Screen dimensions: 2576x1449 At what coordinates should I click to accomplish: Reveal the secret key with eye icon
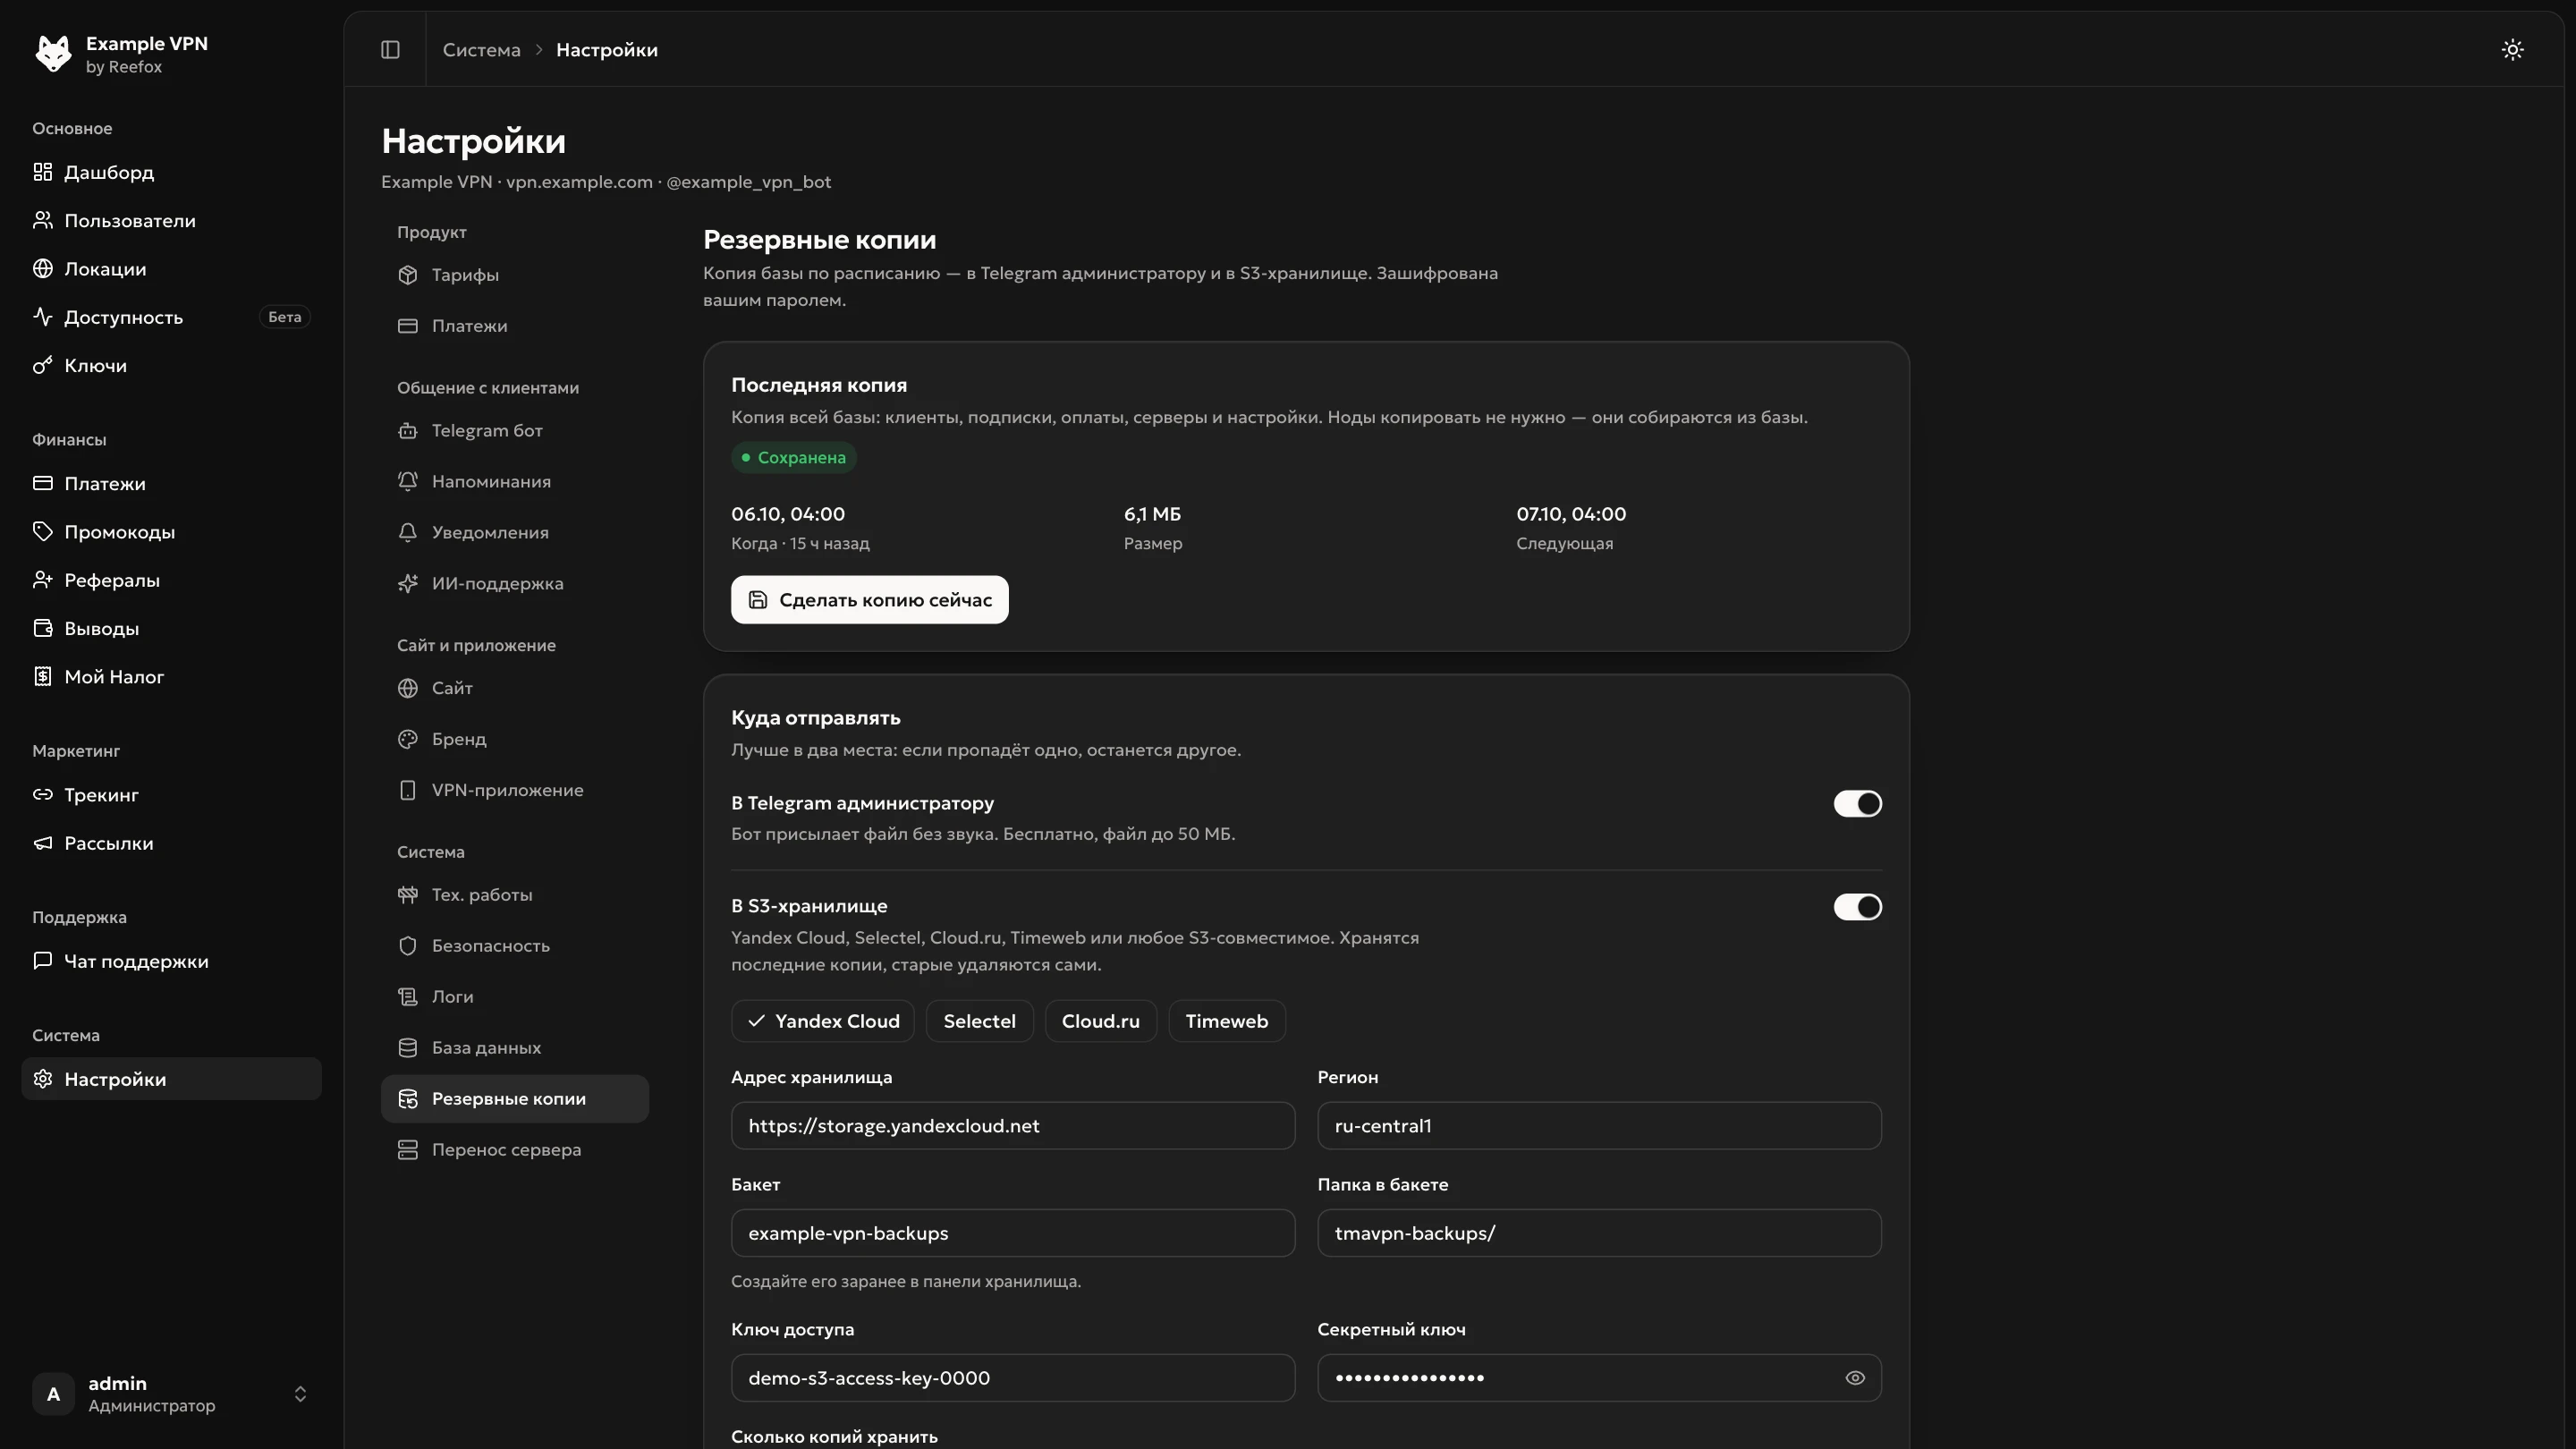click(x=1854, y=1377)
